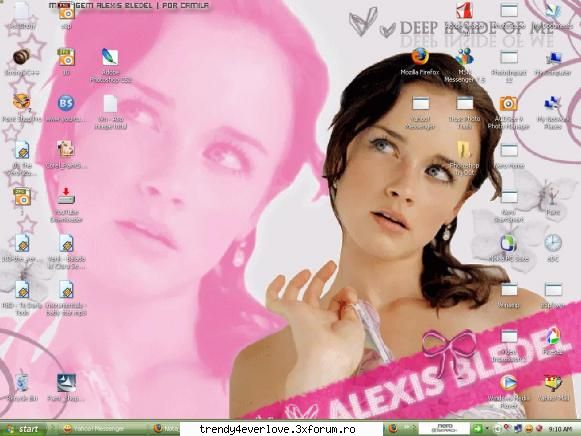This screenshot has width=581, height=436.
Task: Click the green arrow go button
Action: point(477,429)
